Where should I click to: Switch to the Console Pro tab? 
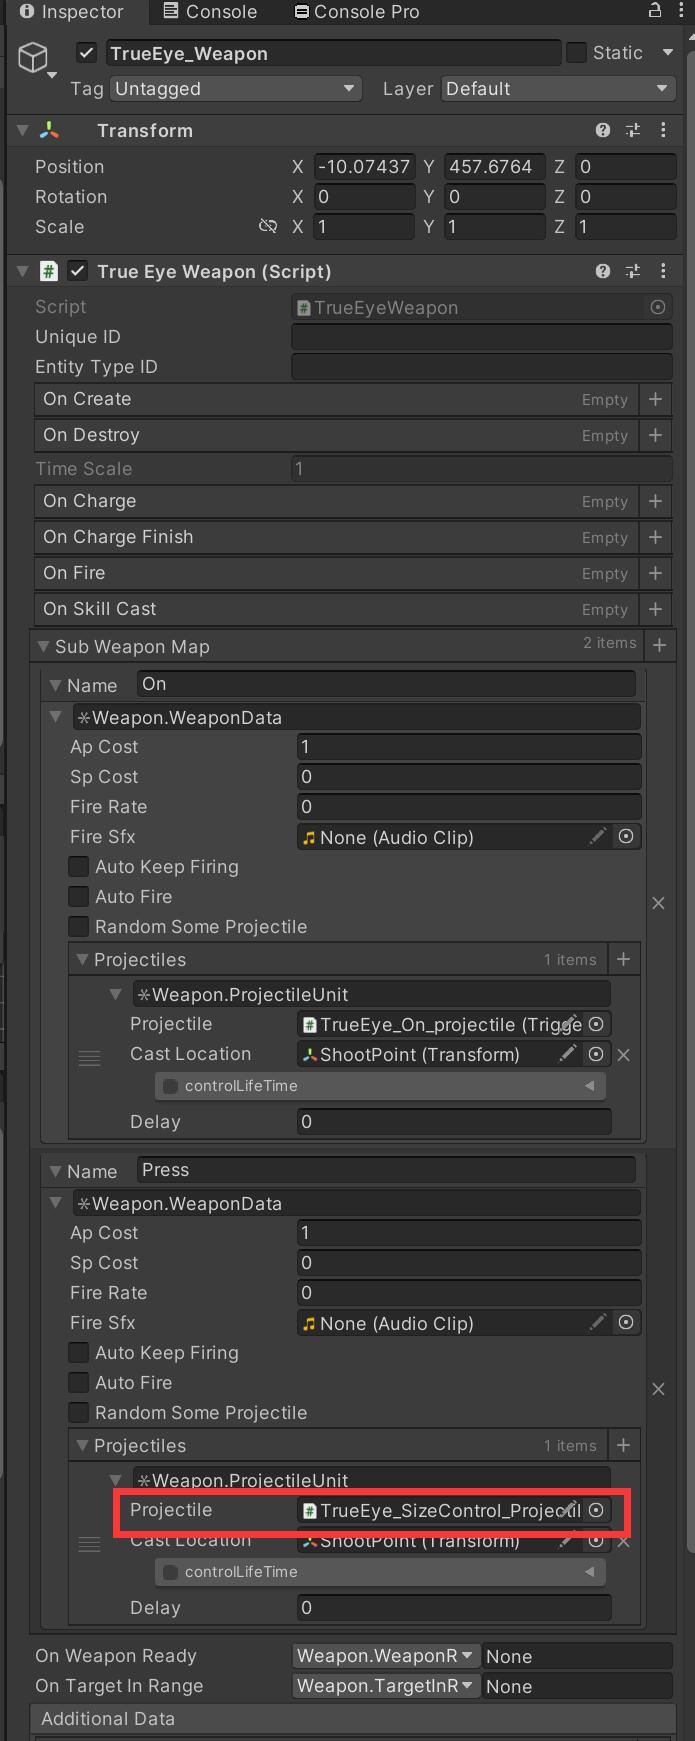pyautogui.click(x=355, y=12)
